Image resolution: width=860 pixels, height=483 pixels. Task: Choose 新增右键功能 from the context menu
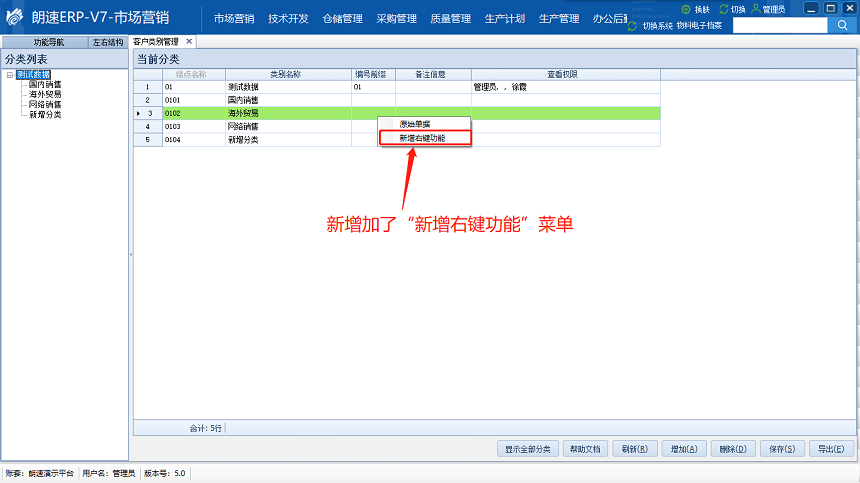pyautogui.click(x=423, y=138)
